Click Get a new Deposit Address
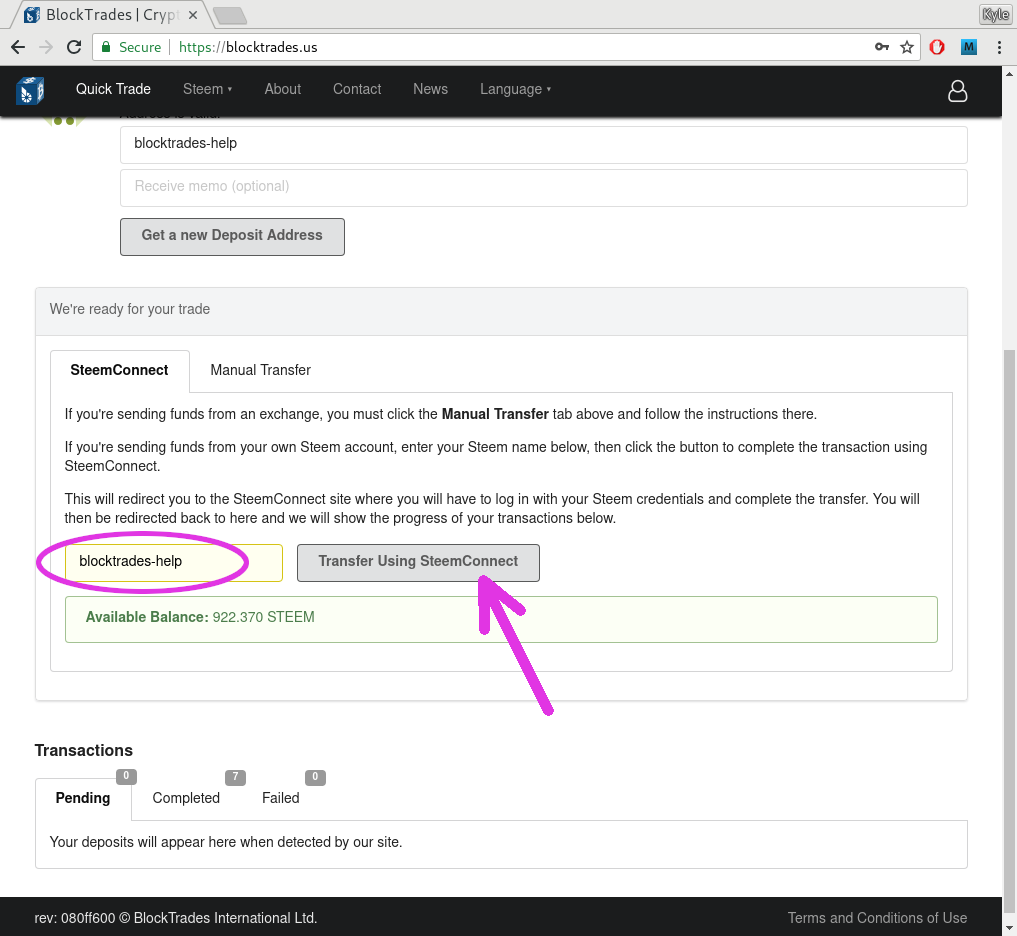 click(x=232, y=236)
